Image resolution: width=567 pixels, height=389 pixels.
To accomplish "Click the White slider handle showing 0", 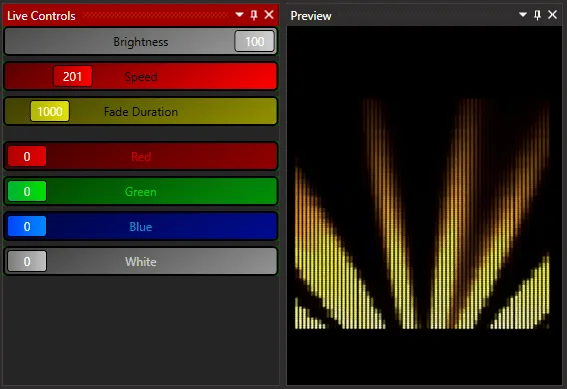I will click(27, 261).
